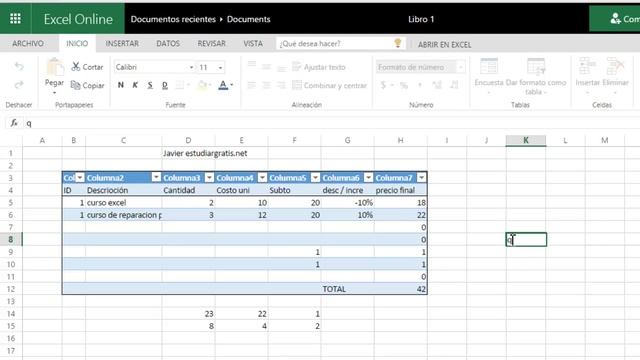This screenshot has width=640, height=360.
Task: Apply the font color A button
Action: 223,85
